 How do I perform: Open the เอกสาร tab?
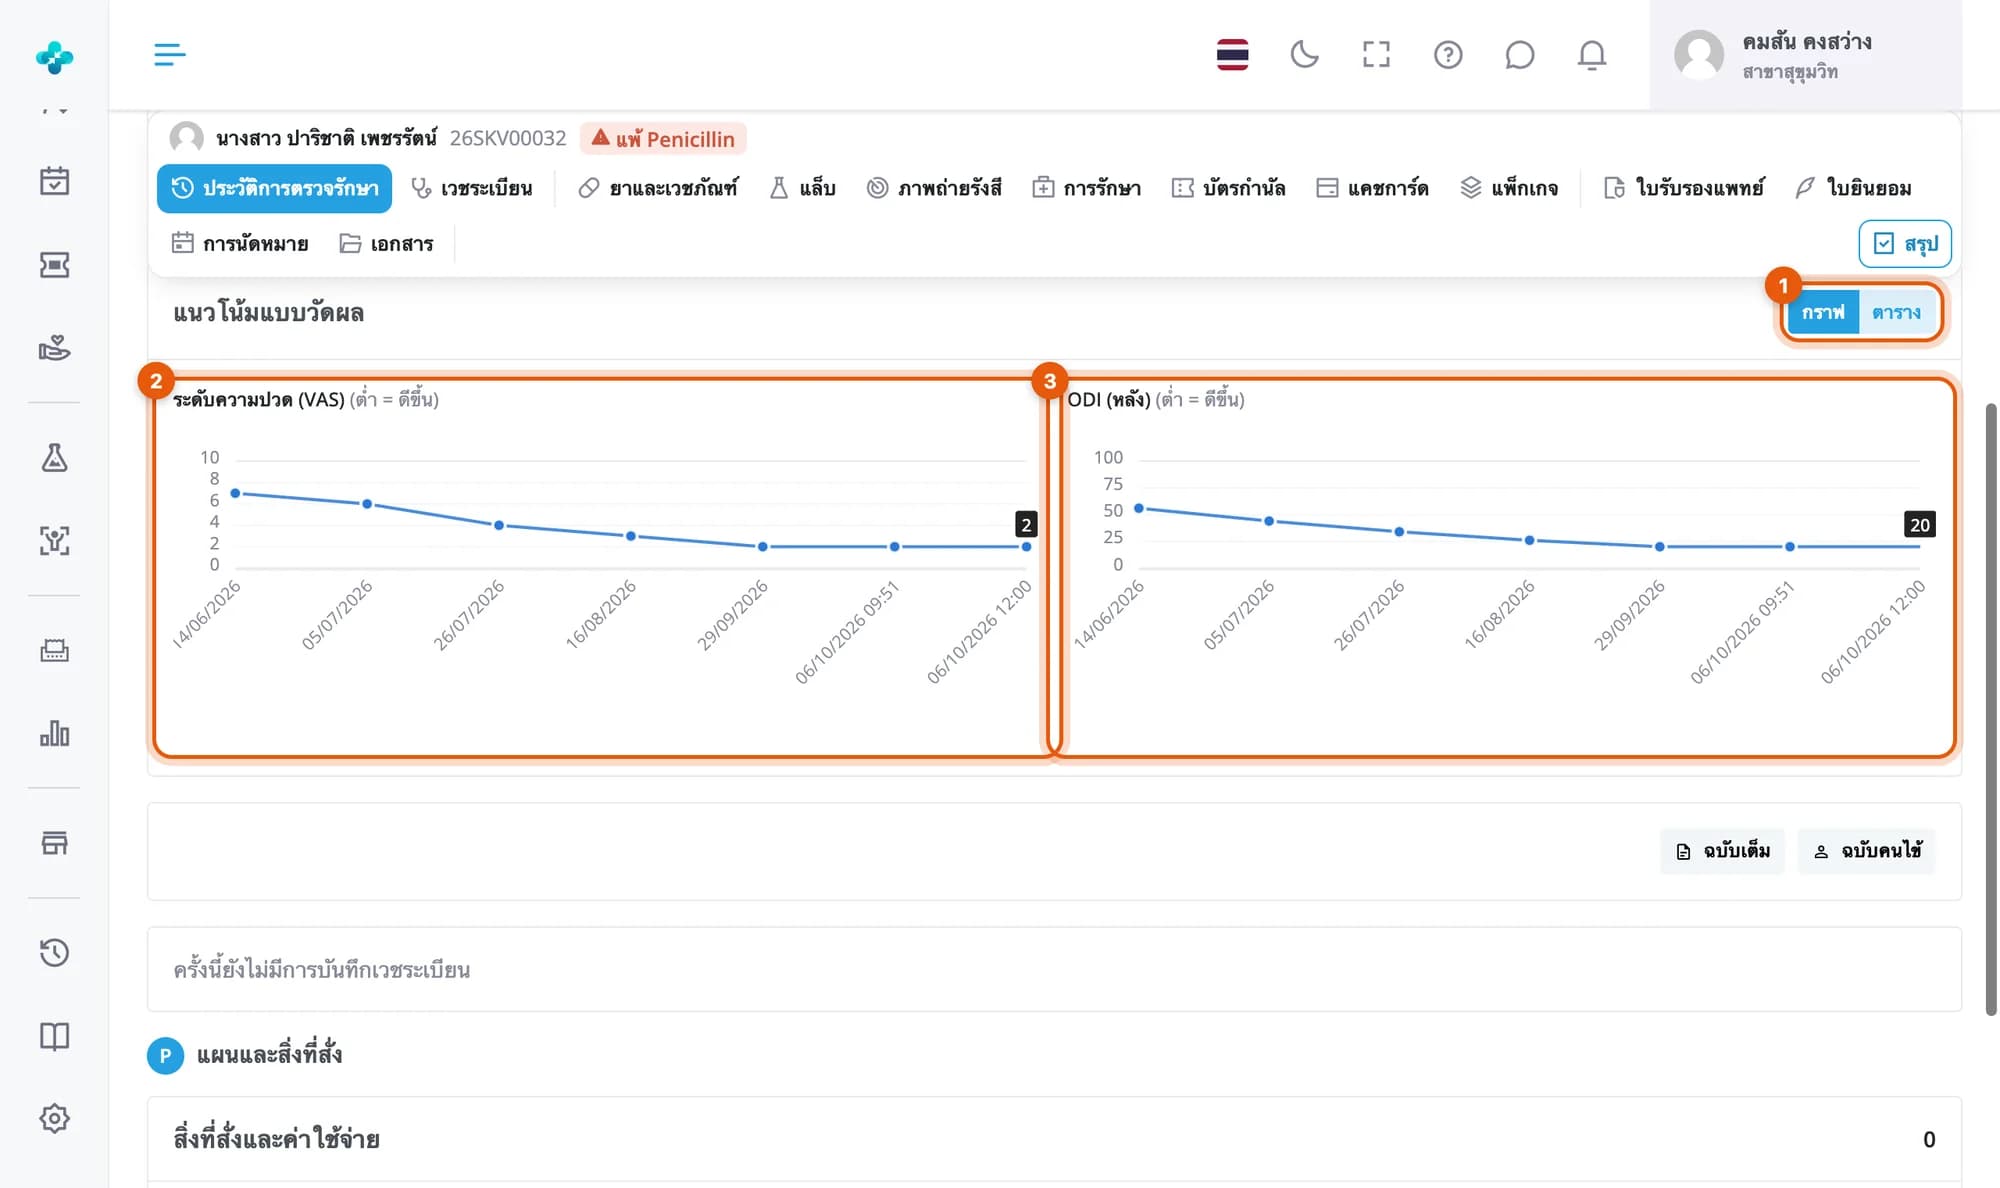(386, 244)
